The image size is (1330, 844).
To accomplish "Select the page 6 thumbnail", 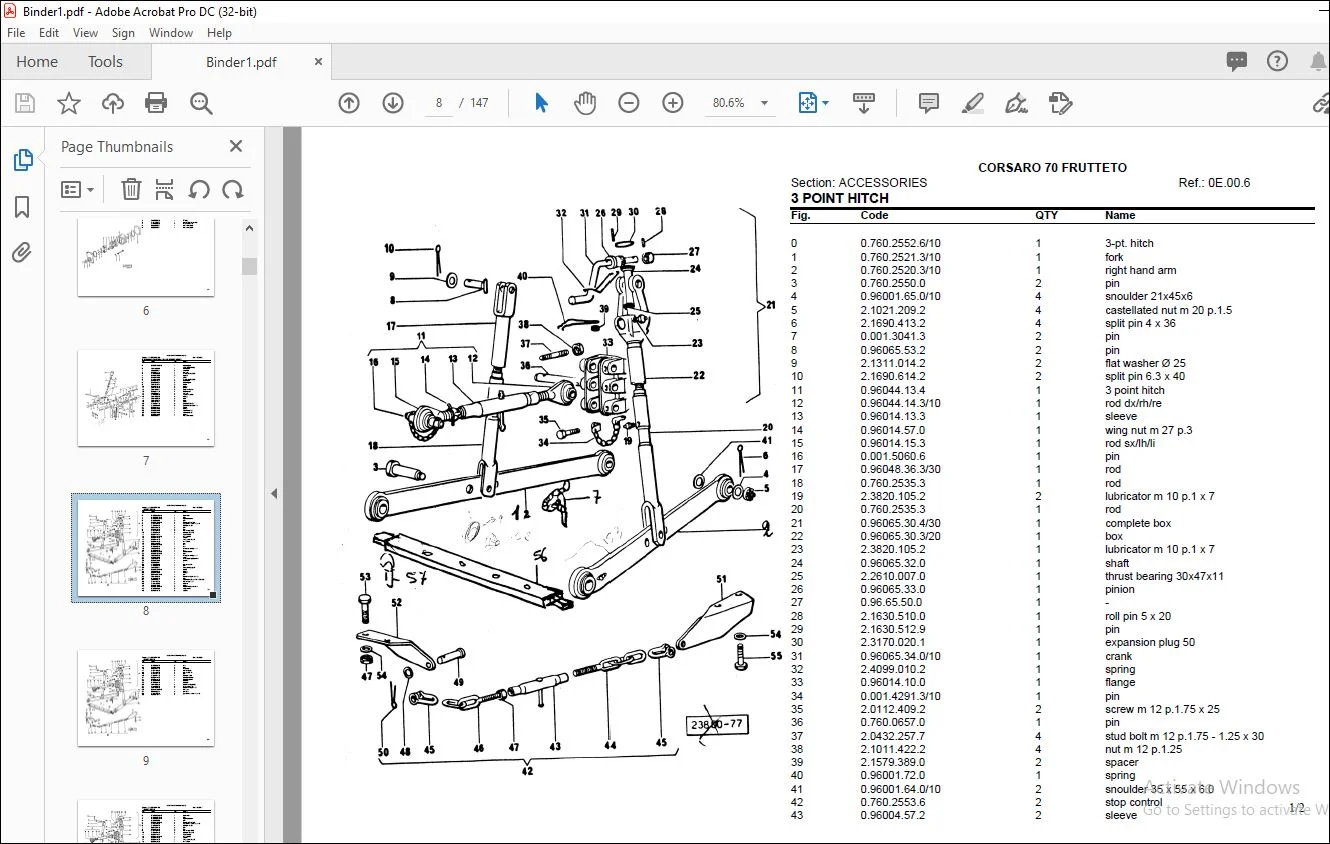I will click(x=146, y=257).
